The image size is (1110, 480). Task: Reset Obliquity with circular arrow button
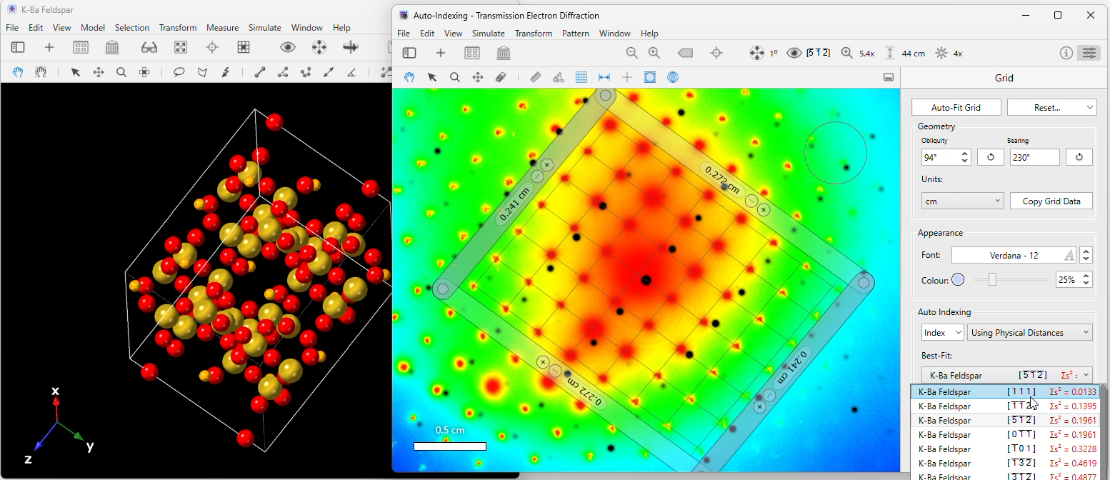pyautogui.click(x=990, y=157)
